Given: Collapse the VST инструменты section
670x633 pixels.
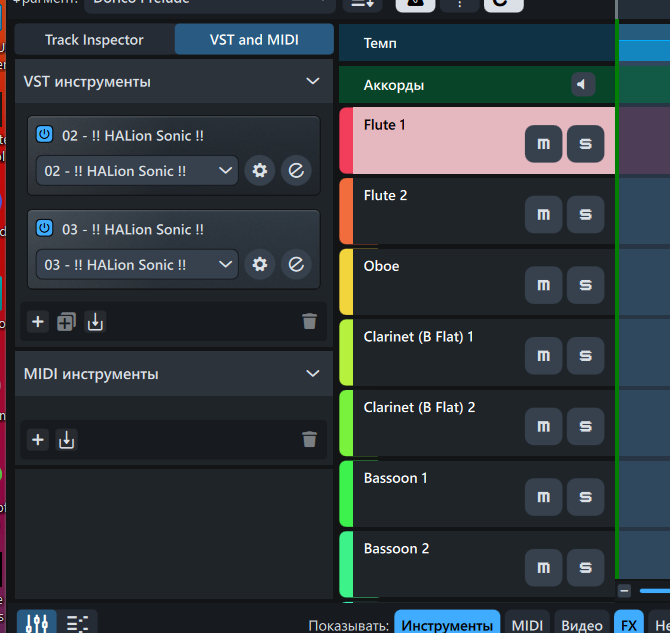Looking at the screenshot, I should click(313, 81).
